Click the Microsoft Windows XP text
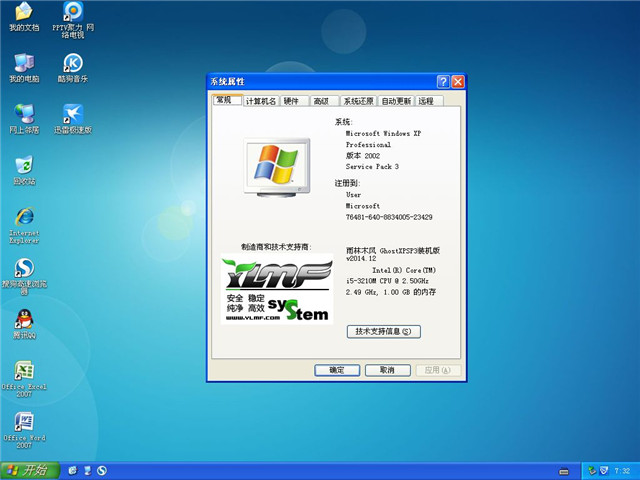640x480 pixels. pos(383,133)
